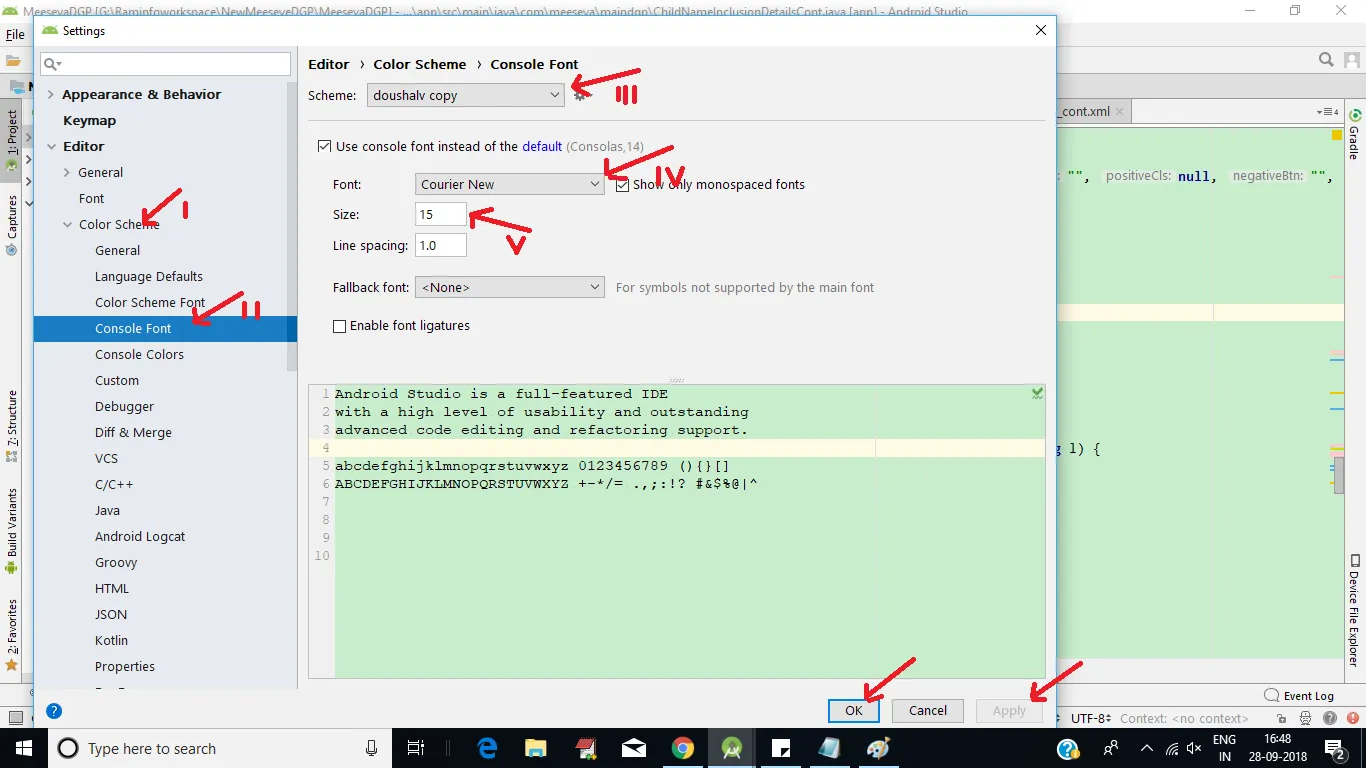
Task: Open scheme actions gear next to Scheme dropdown
Action: click(579, 96)
